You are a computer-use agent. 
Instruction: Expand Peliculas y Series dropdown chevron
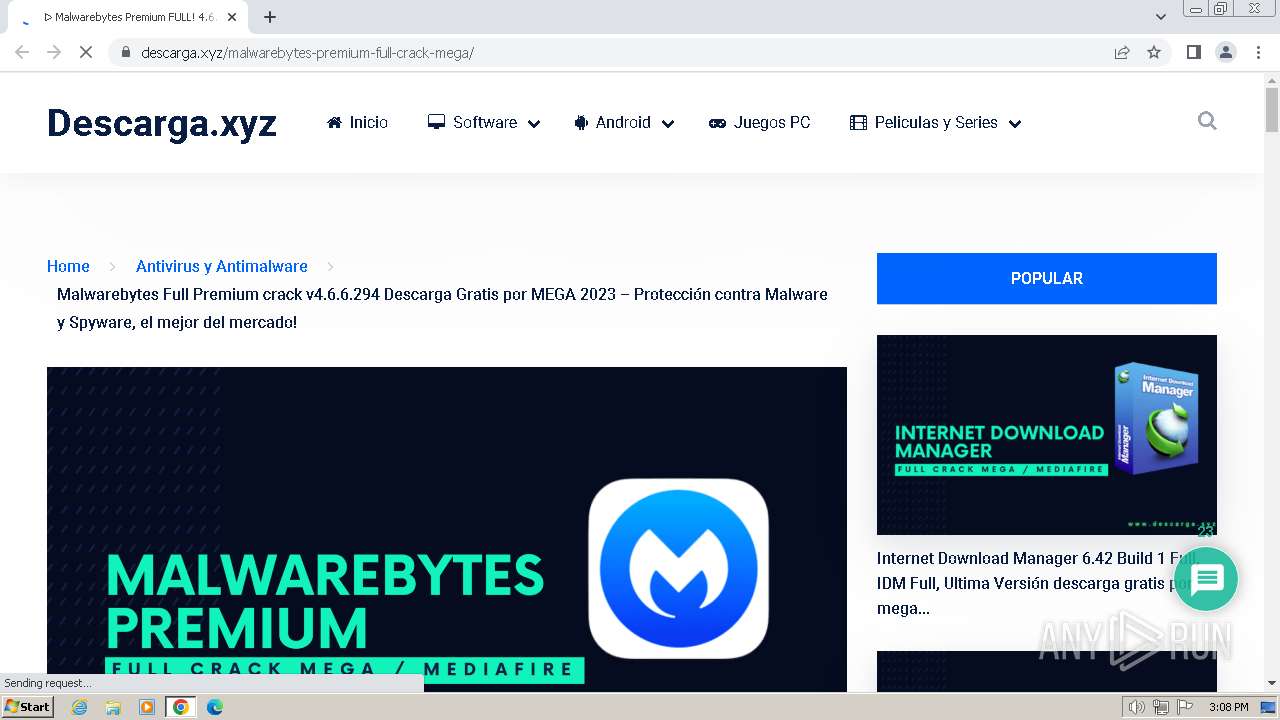pyautogui.click(x=1015, y=123)
